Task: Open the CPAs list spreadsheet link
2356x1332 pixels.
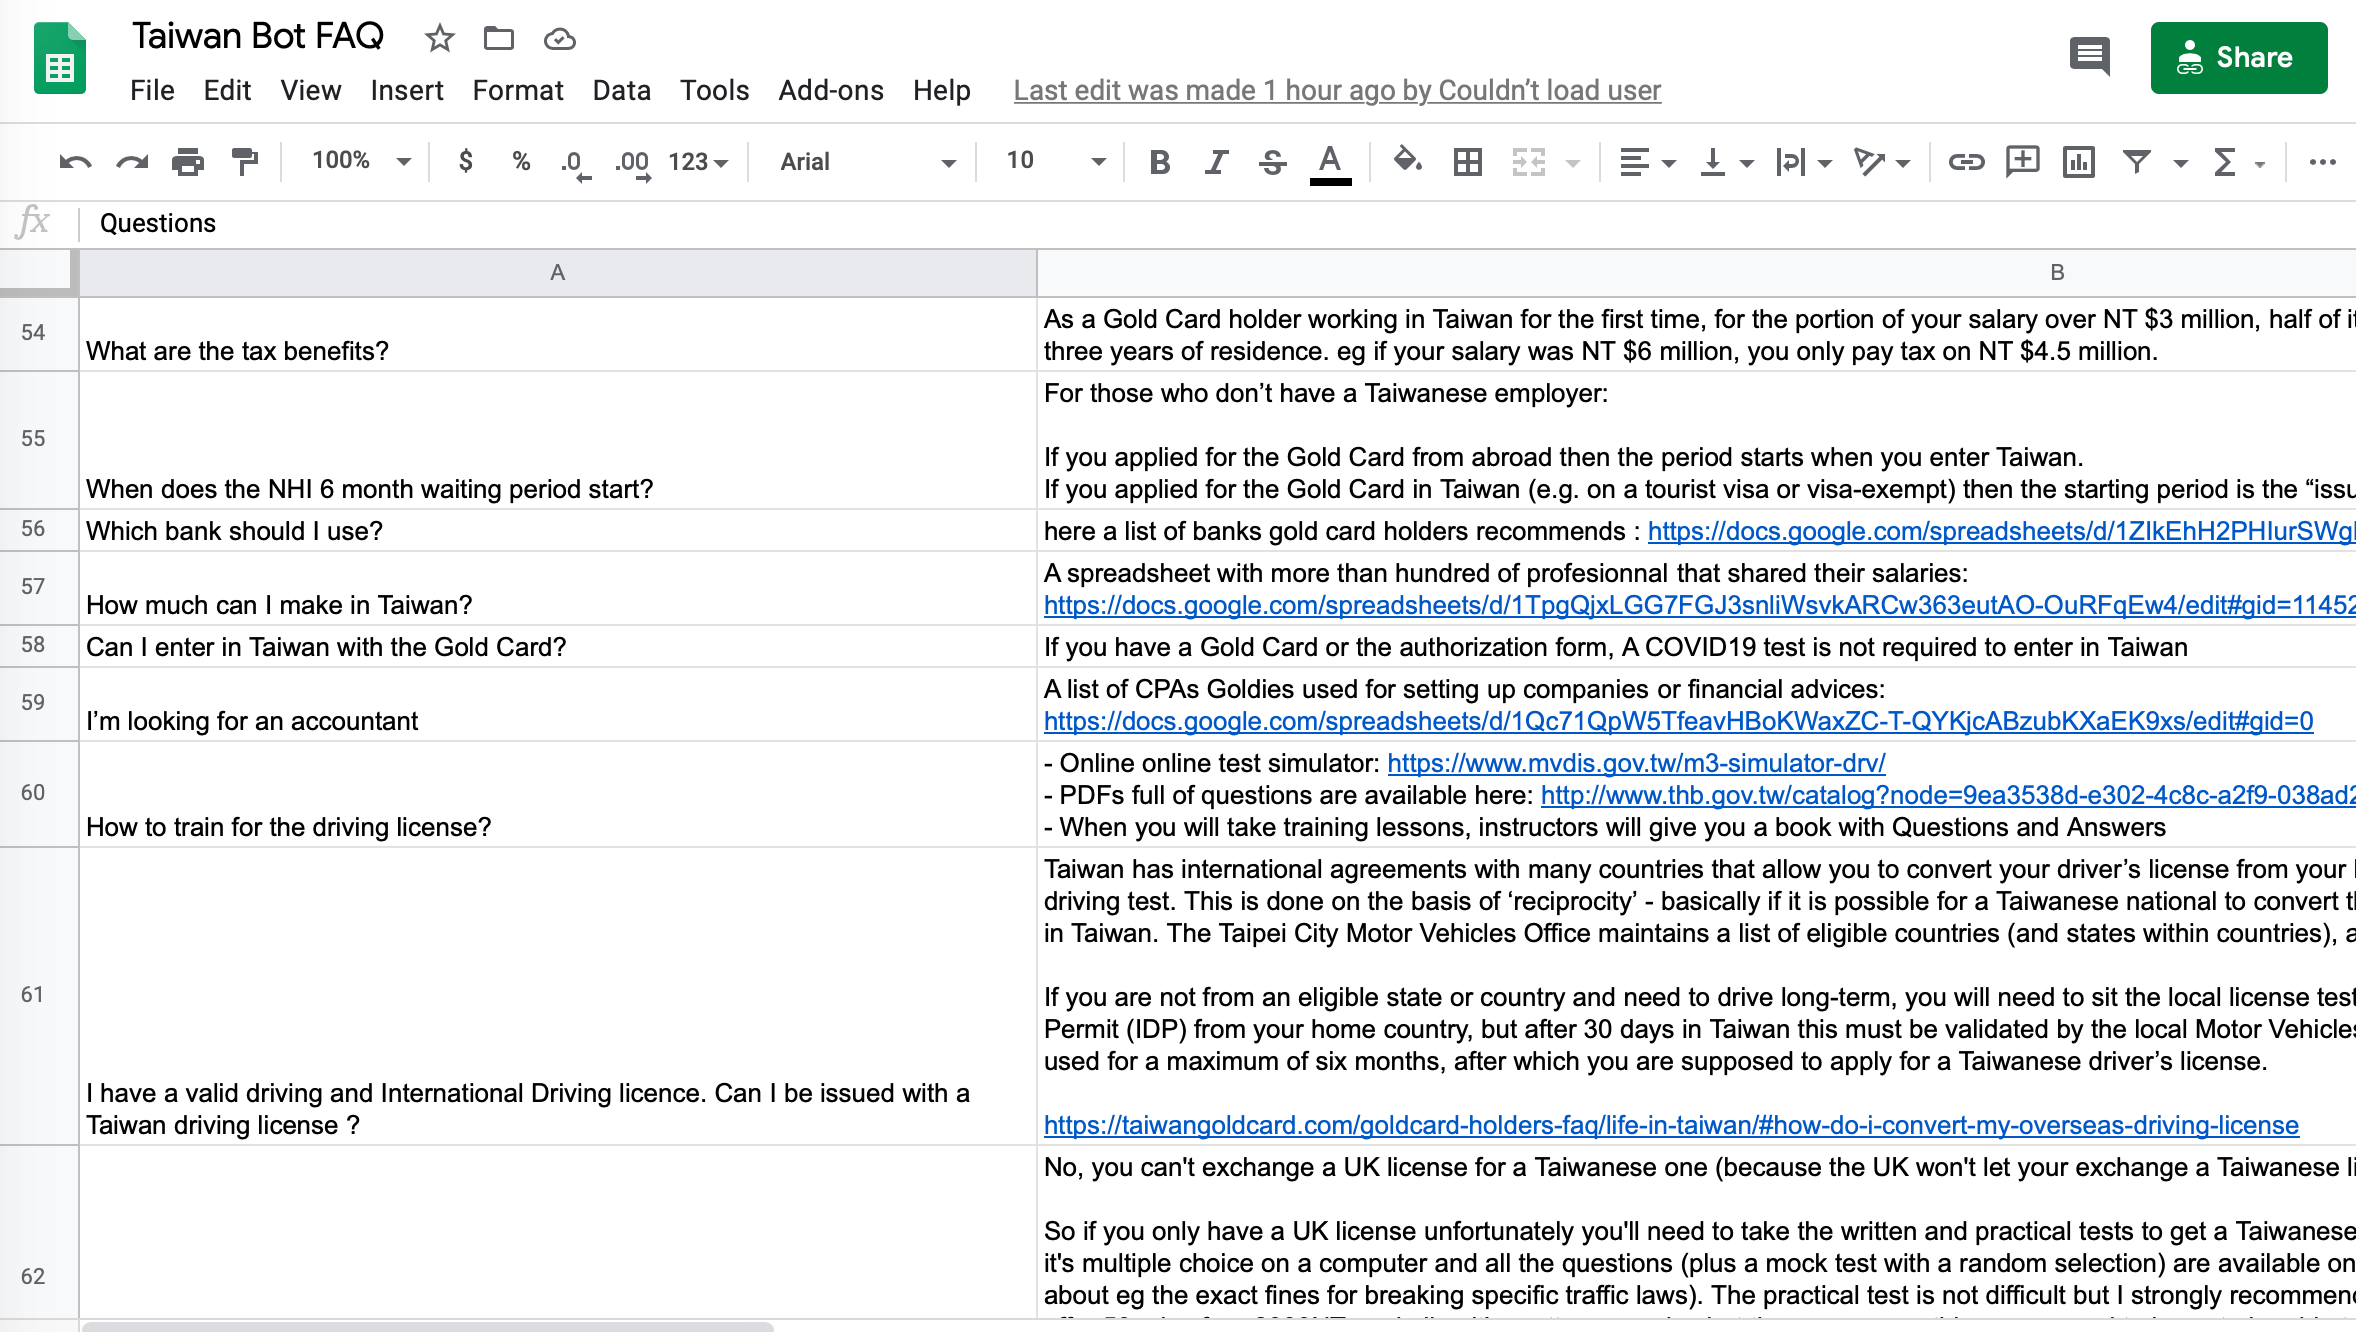Action: (x=1678, y=721)
